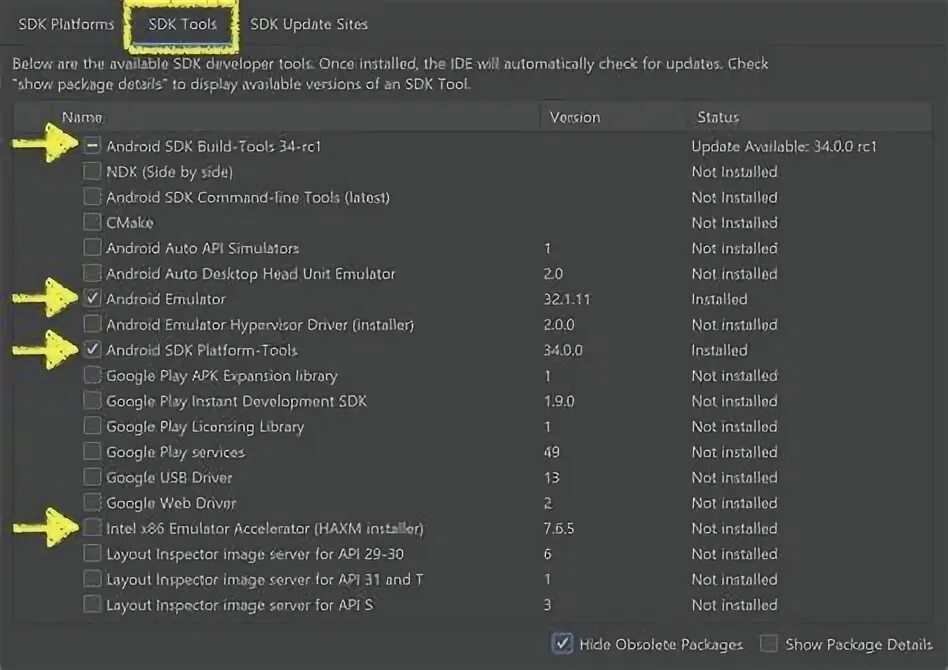This screenshot has height=670, width=948.
Task: Click the Status column header
Action: tap(718, 117)
